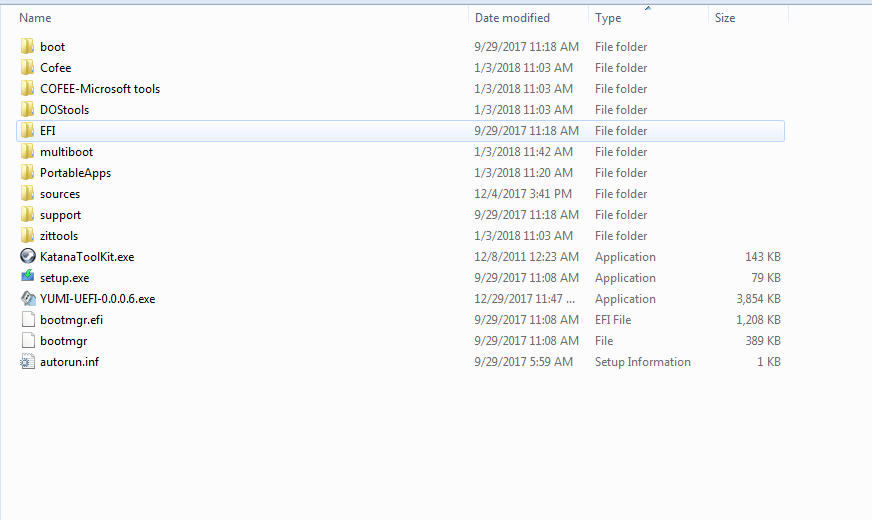Image resolution: width=872 pixels, height=520 pixels.
Task: Click the PortableApps folder icon
Action: 27,172
